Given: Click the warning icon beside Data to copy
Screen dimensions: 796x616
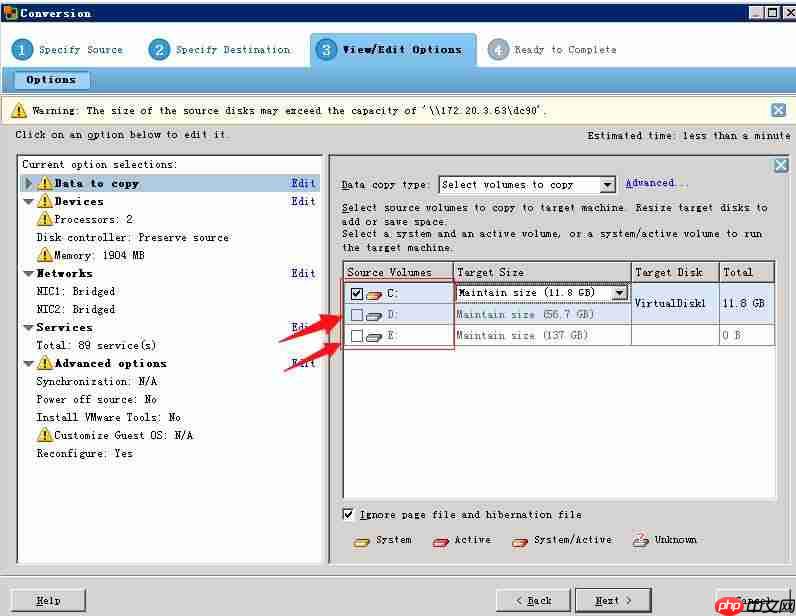Looking at the screenshot, I should [x=45, y=184].
